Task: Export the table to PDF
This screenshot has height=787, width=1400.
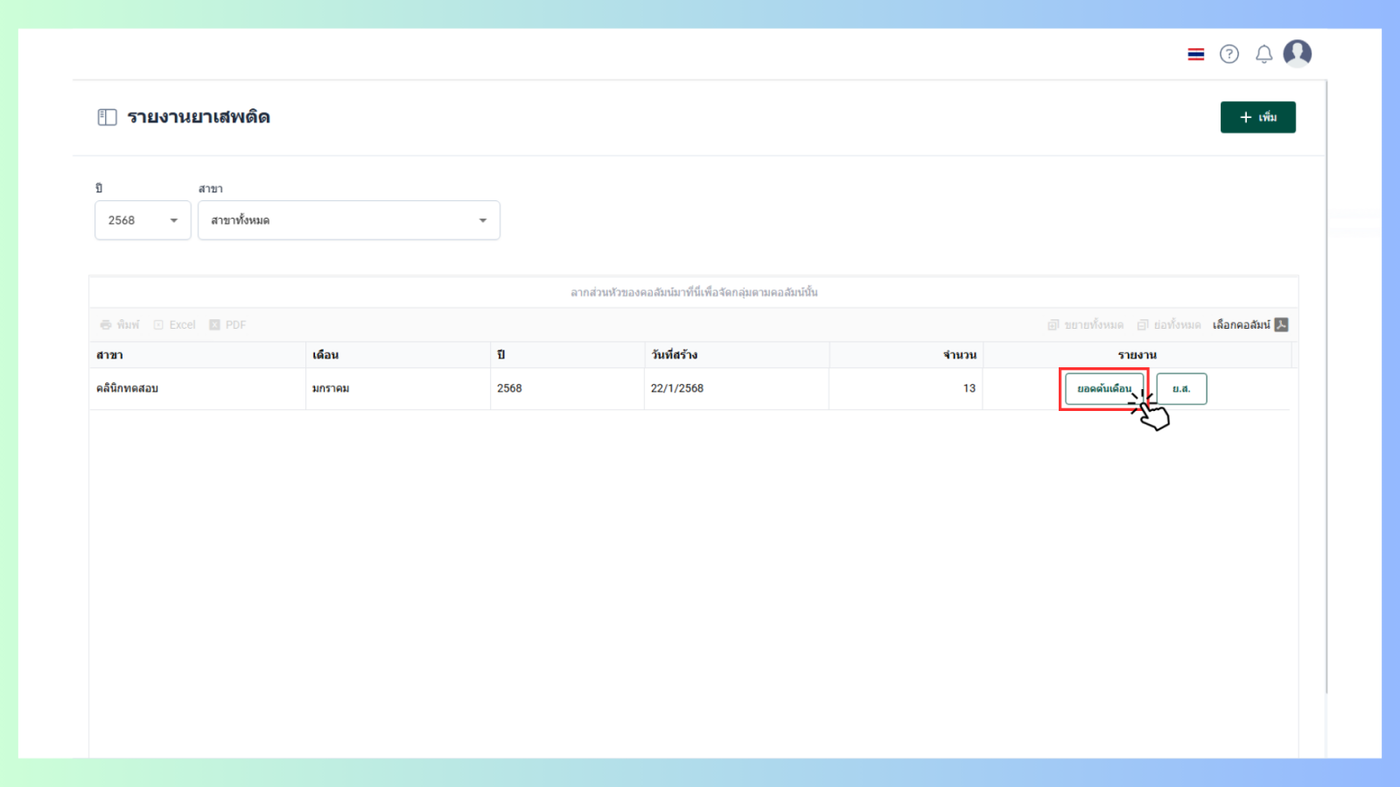Action: (x=227, y=325)
